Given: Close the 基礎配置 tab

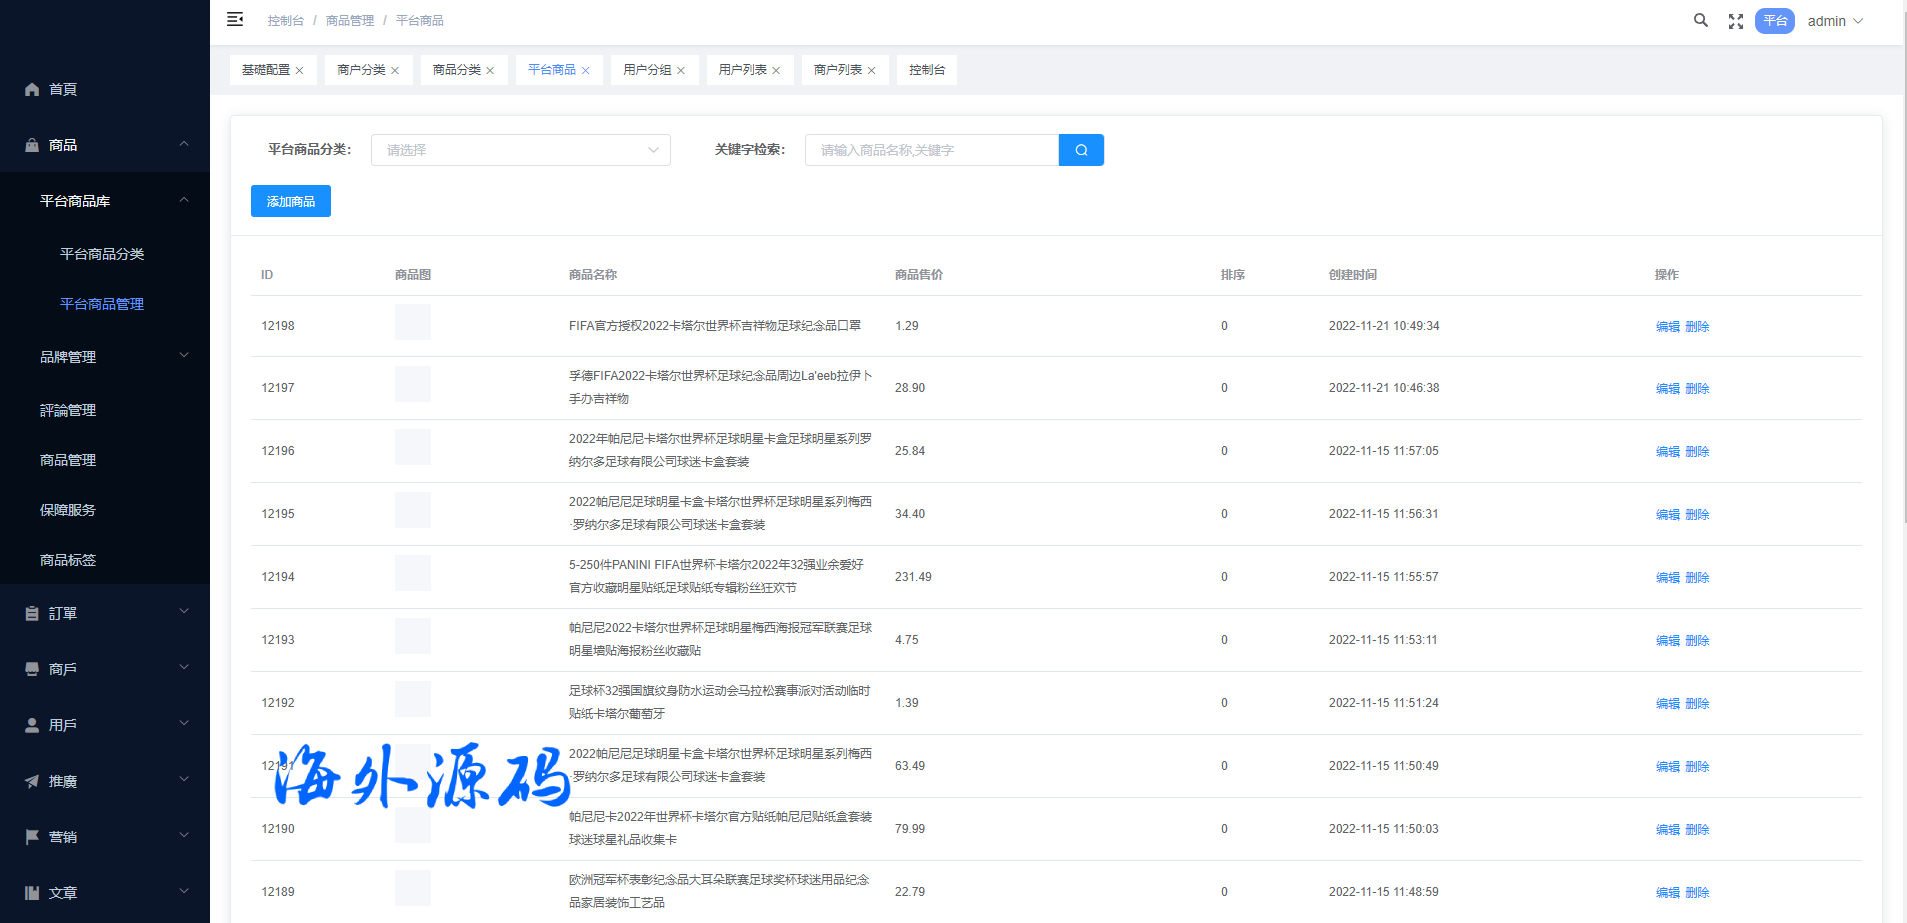Looking at the screenshot, I should click(299, 71).
